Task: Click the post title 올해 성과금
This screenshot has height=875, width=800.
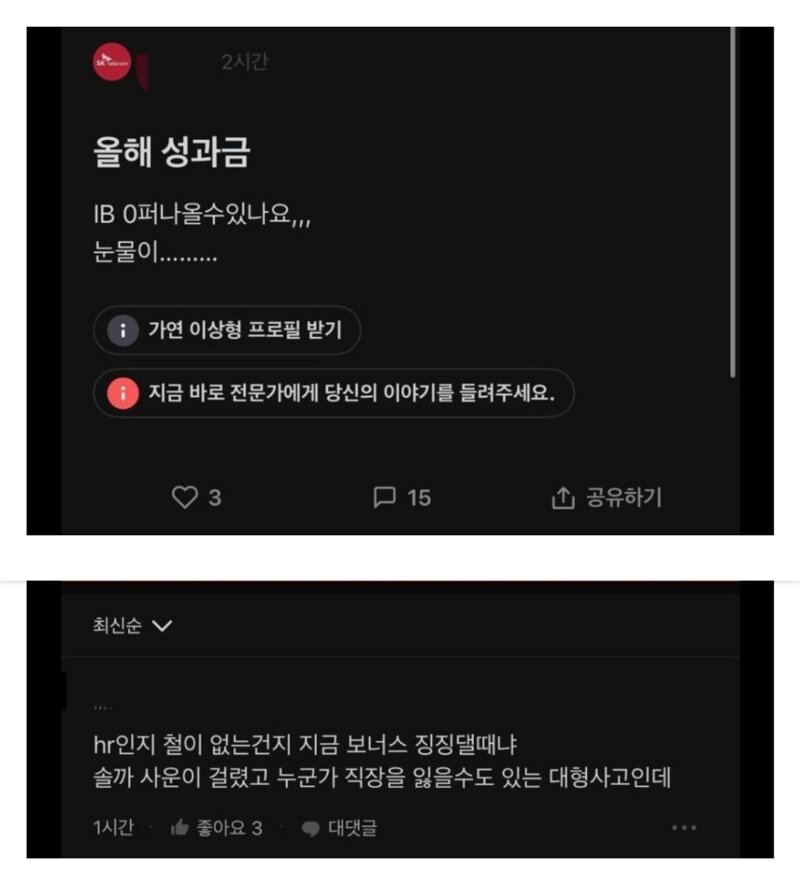Action: [172, 152]
